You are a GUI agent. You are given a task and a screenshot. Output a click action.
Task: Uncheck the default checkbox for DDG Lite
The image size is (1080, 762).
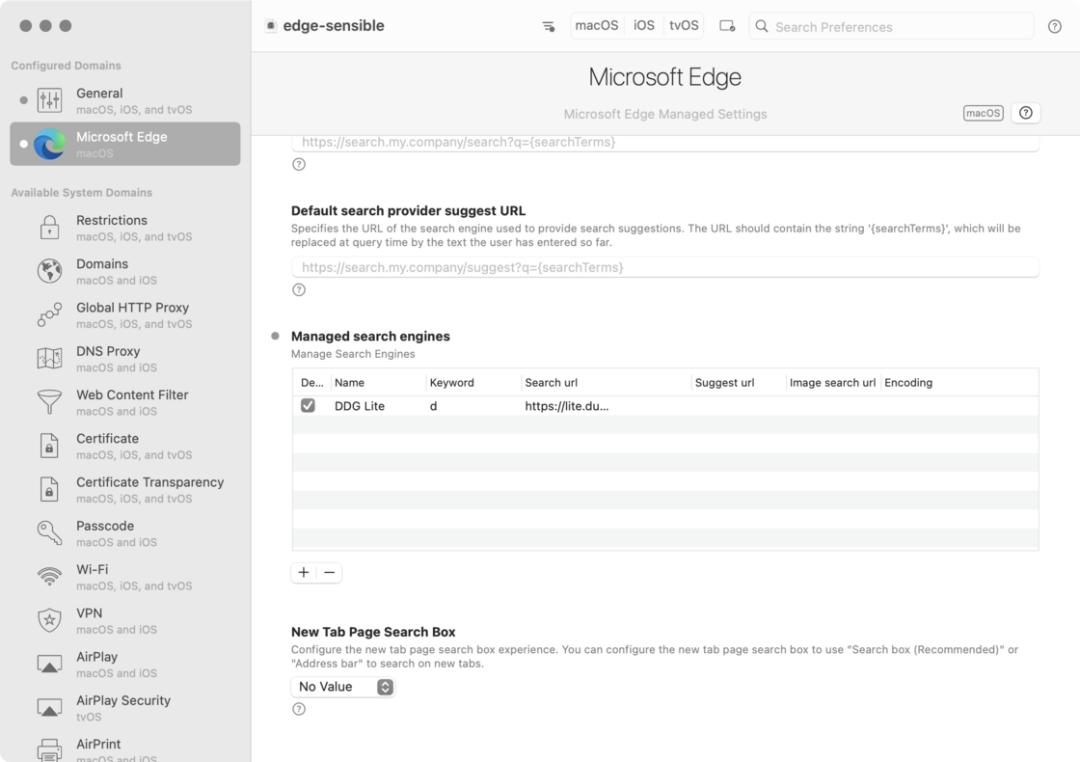click(x=308, y=406)
